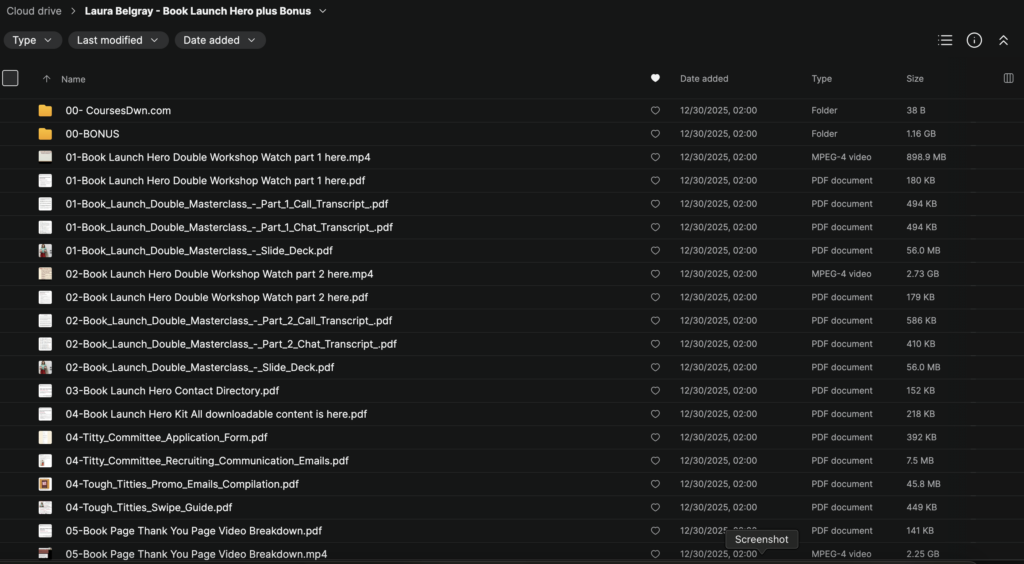The image size is (1024, 564).
Task: Favorite 04-Titty_Committee_Application_Form.pdf
Action: pos(655,437)
